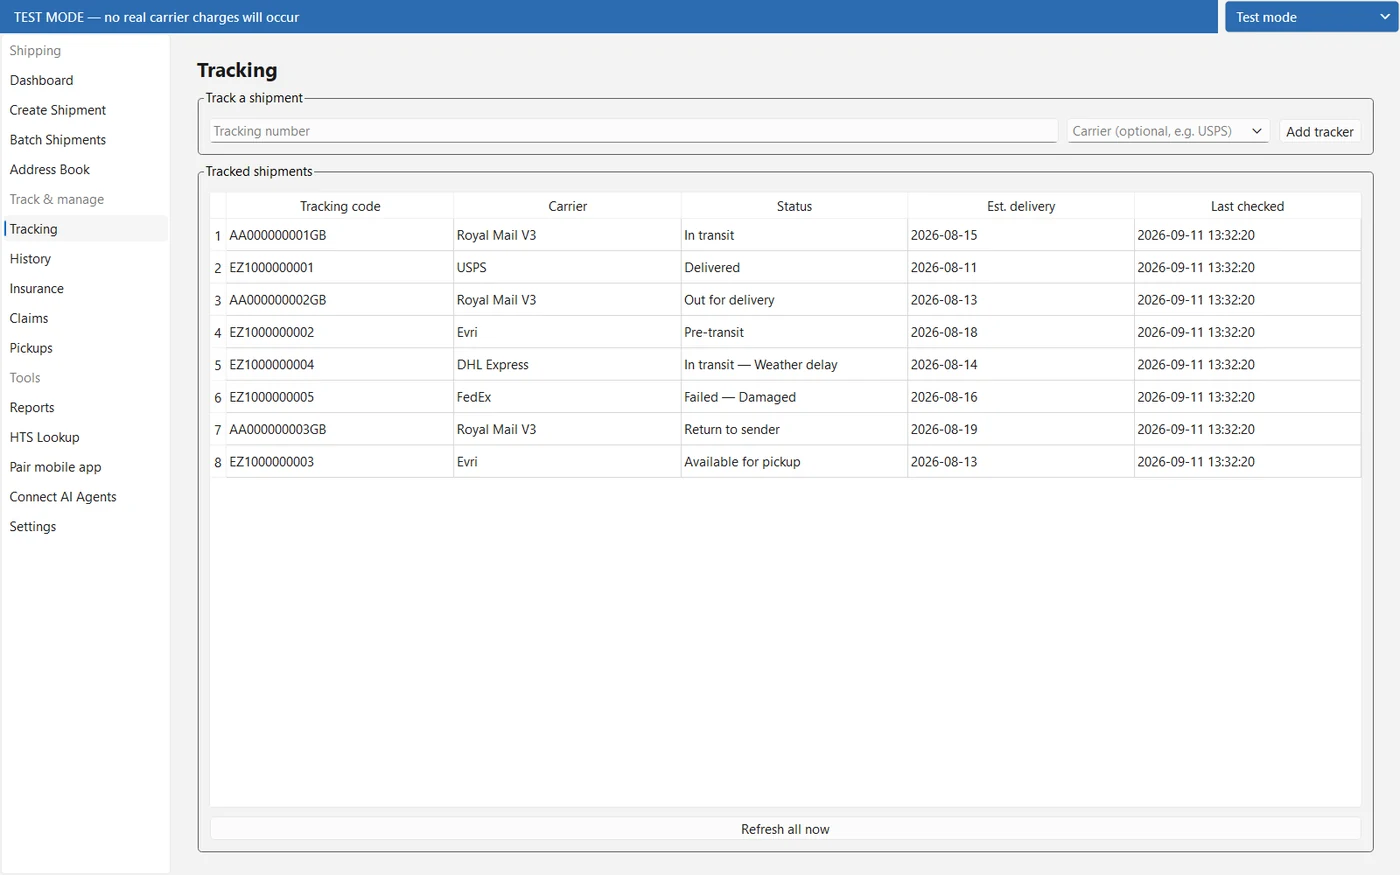Click the Out for delivery status
Viewport: 1400px width, 875px height.
[794, 300]
